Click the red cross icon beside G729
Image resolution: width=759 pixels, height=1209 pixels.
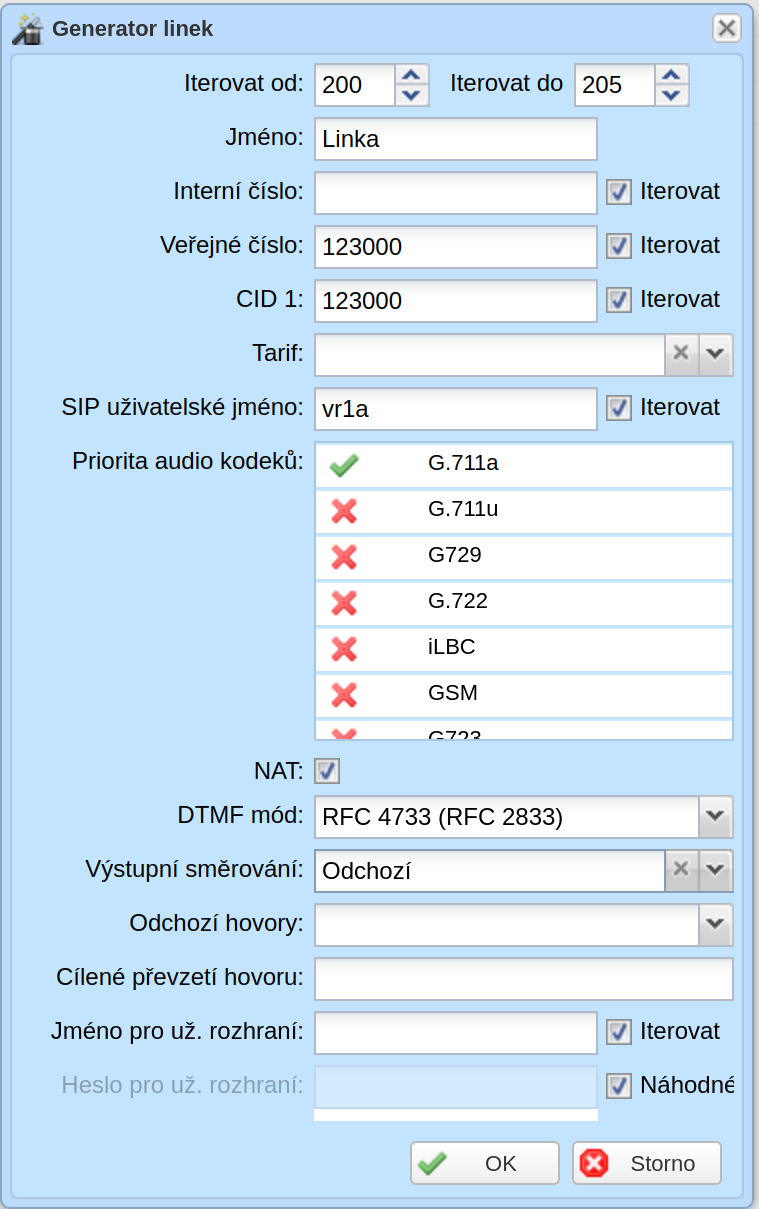click(344, 557)
